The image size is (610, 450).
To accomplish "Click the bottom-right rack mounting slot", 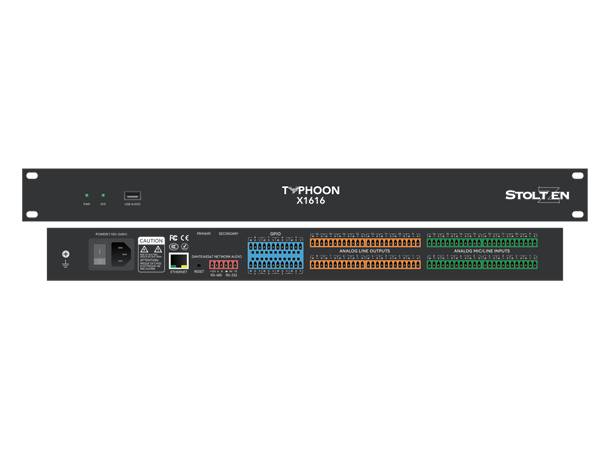I will (578, 214).
